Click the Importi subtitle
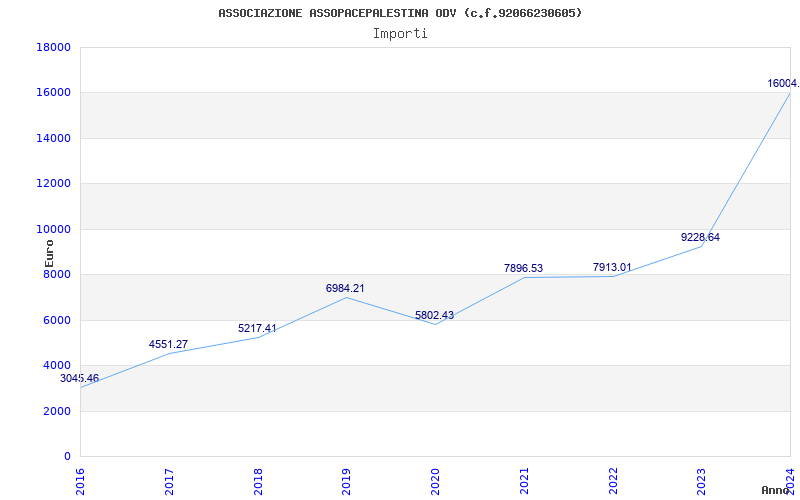800x500 pixels. coord(400,34)
